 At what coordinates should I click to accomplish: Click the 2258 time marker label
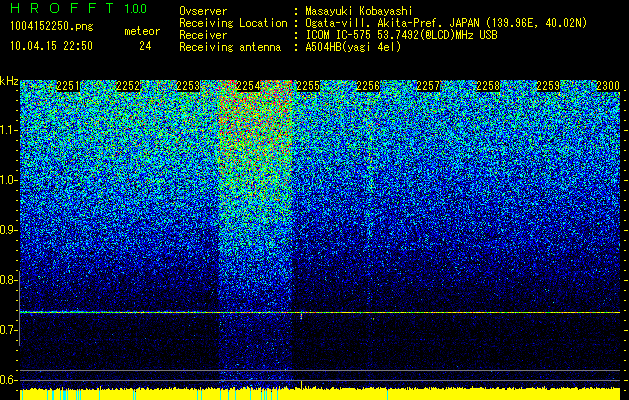point(488,86)
